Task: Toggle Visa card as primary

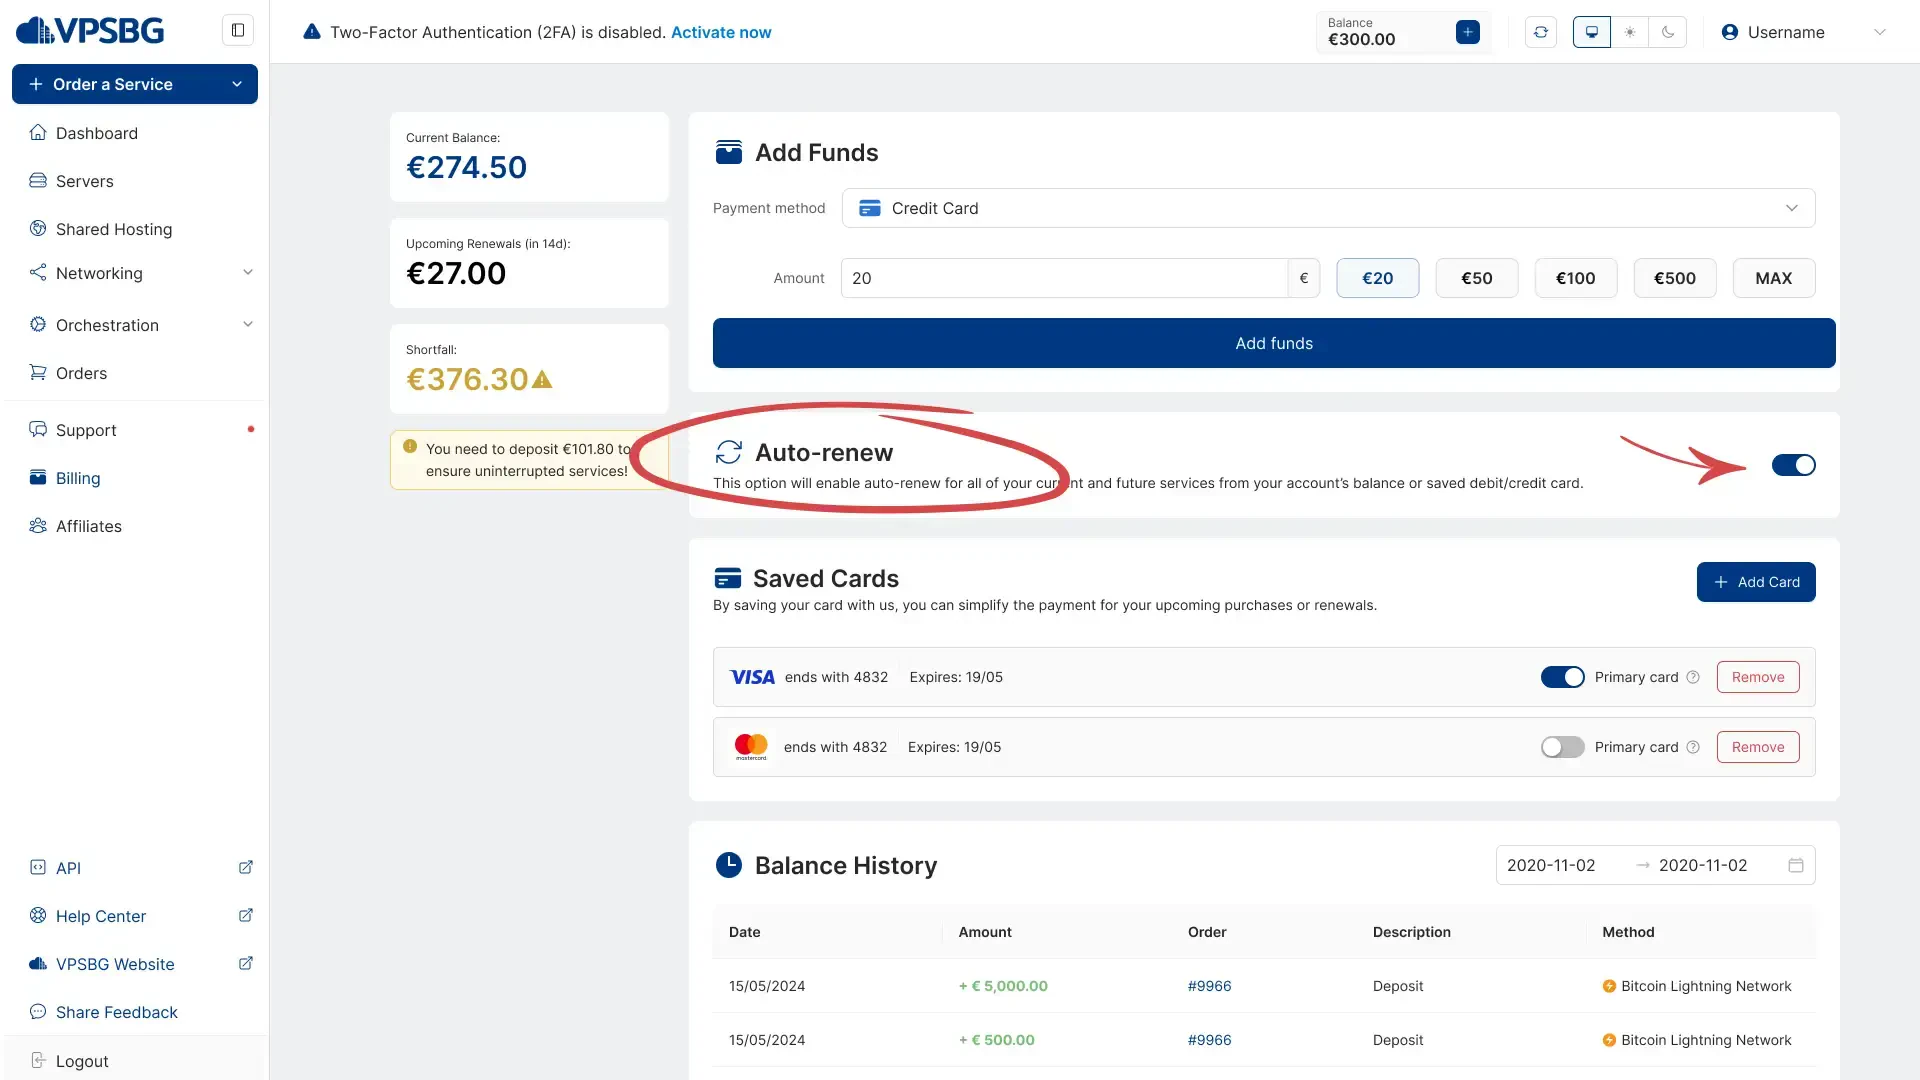Action: (1562, 677)
